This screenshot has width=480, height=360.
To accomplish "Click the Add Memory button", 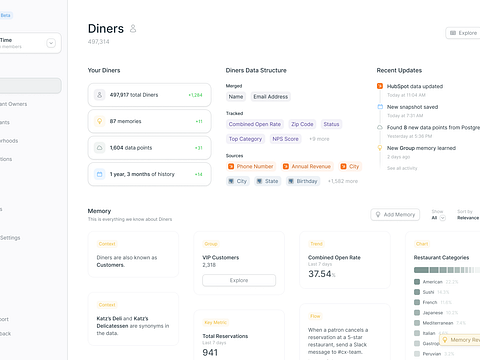I will click(x=395, y=215).
